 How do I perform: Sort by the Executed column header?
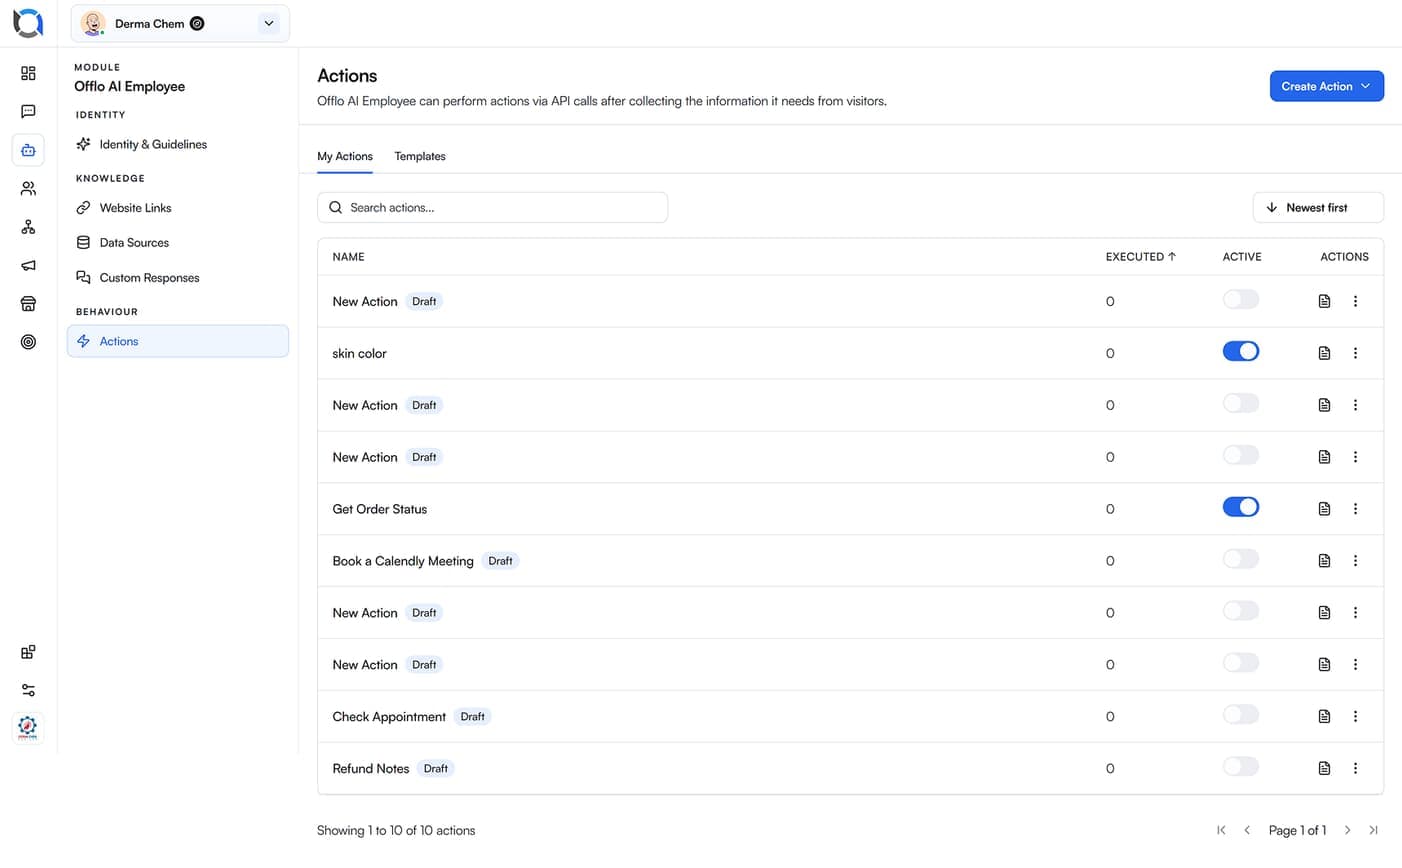1140,257
